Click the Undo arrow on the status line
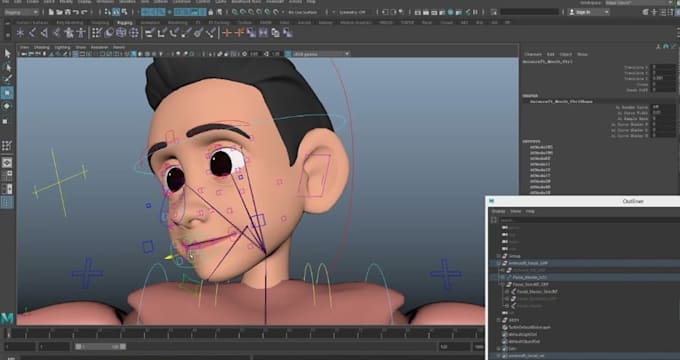The height and width of the screenshot is (360, 680). click(x=76, y=12)
